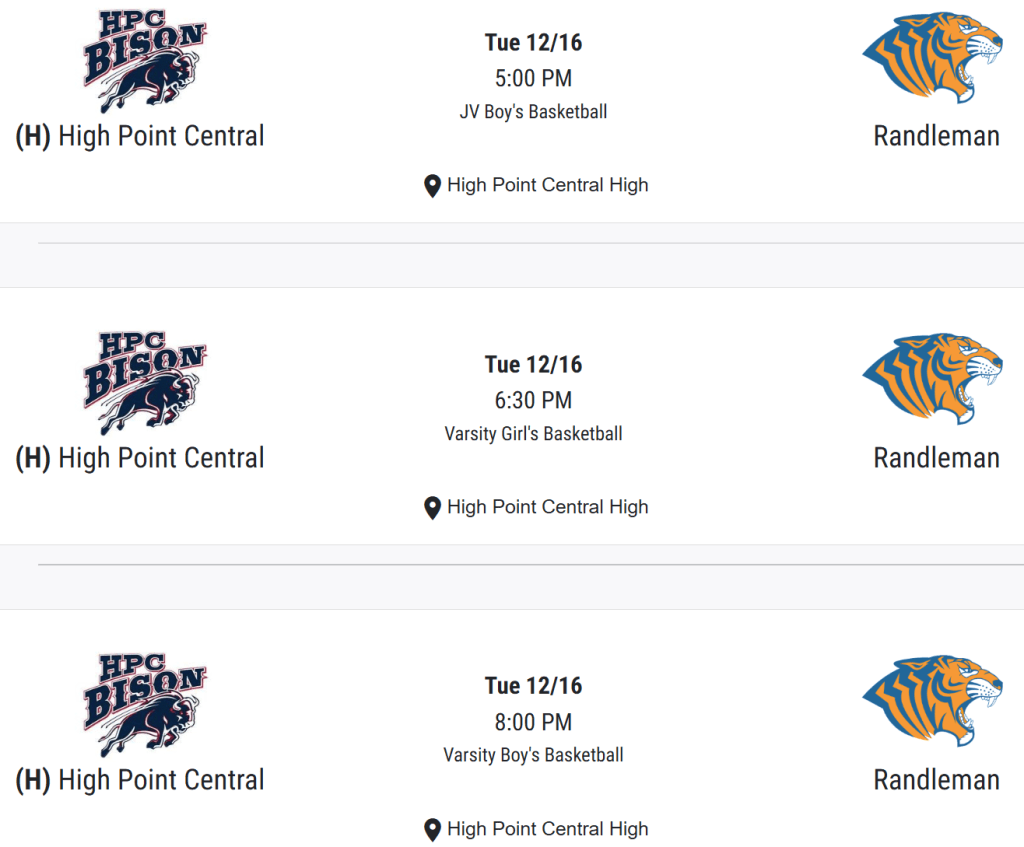Screen dimensions: 1024x847
Task: Click Randleman tiger logo in 6:30 PM game
Action: 932,379
